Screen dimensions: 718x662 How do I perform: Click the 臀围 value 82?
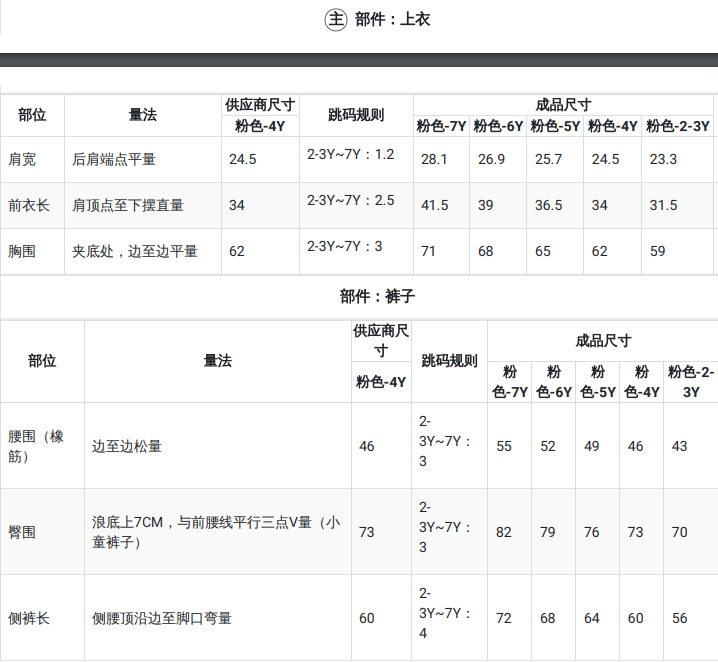[x=504, y=532]
